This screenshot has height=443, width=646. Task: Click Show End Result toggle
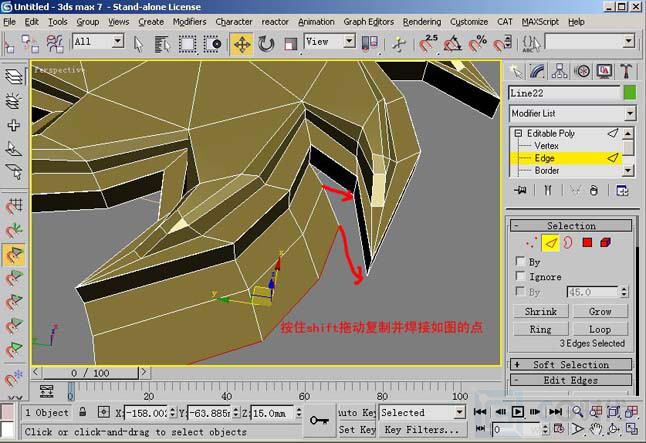coord(548,190)
